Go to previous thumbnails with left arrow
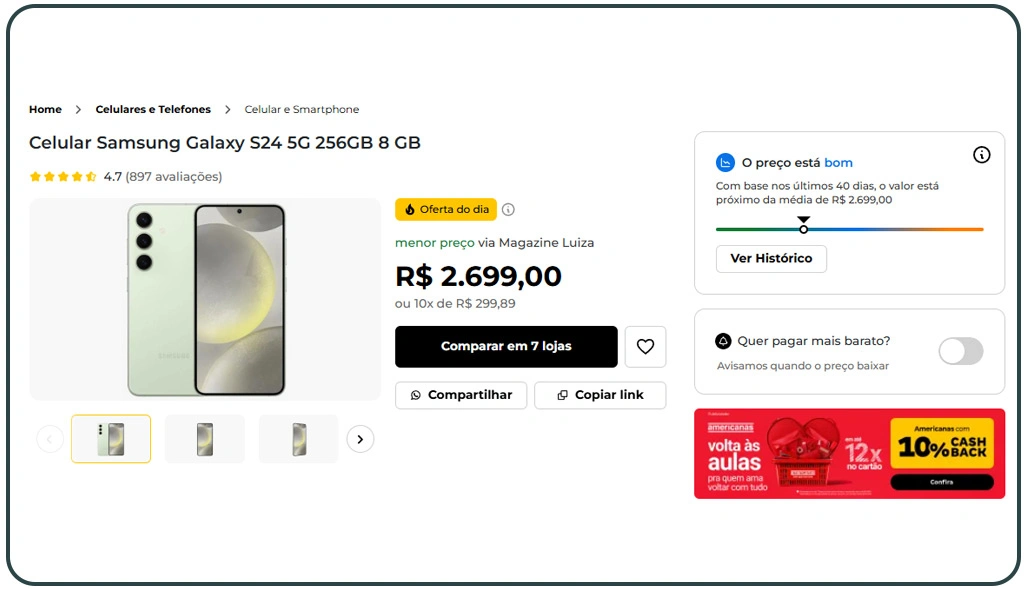Screen dimensions: 1026x589 click(50, 439)
